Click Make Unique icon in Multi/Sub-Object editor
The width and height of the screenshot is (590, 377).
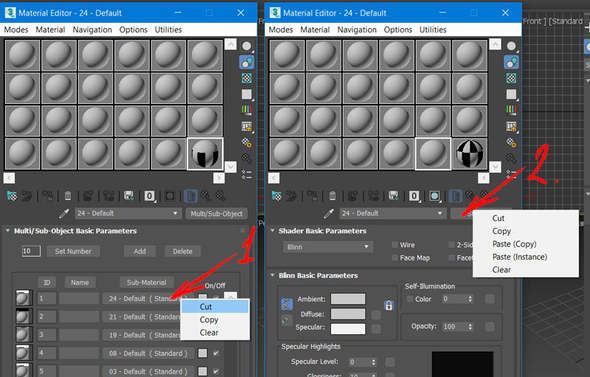click(x=109, y=196)
